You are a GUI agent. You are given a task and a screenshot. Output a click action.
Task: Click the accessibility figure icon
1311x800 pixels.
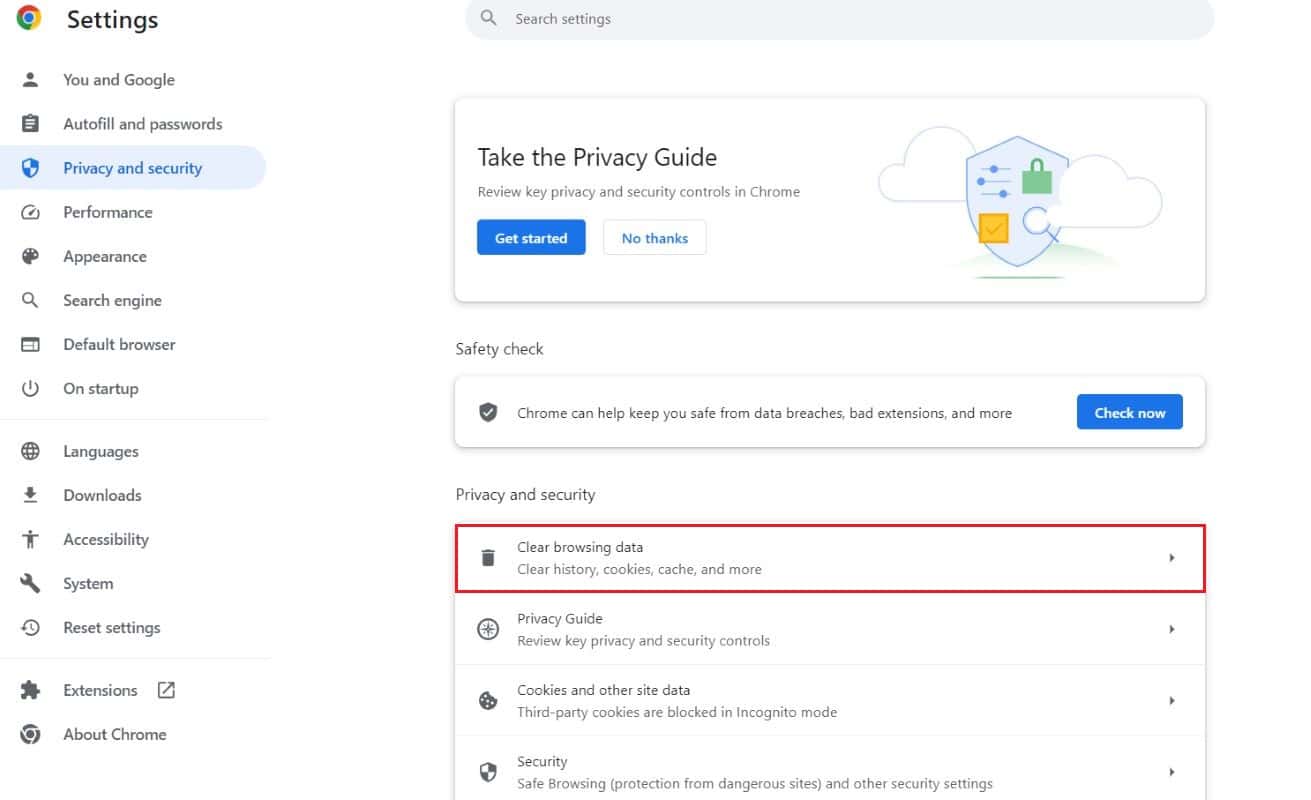pyautogui.click(x=30, y=539)
